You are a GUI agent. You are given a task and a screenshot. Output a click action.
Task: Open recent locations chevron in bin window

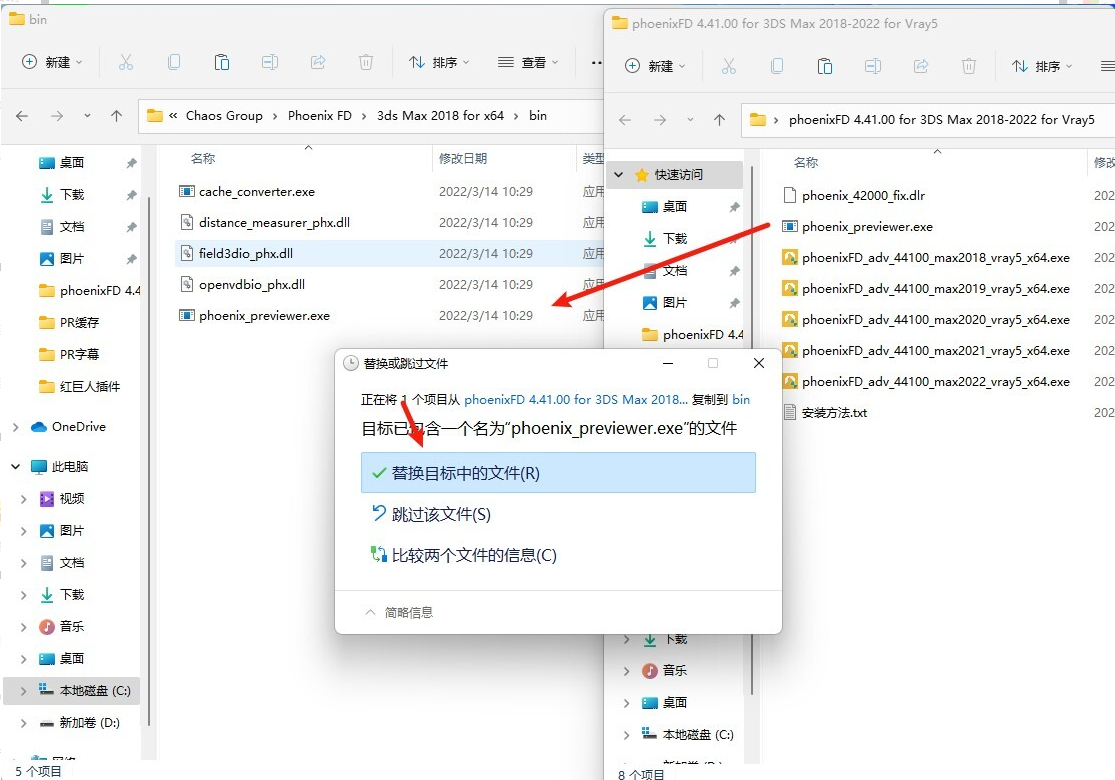click(x=87, y=116)
